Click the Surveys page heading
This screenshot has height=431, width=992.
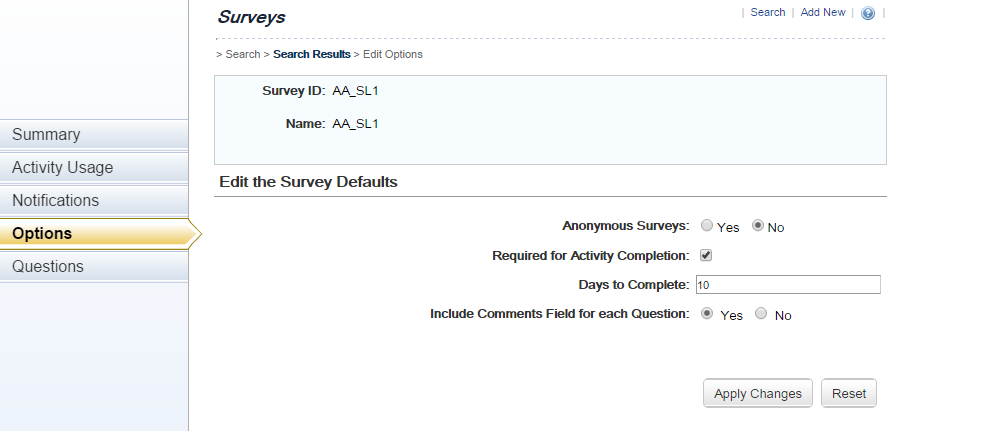(x=251, y=17)
